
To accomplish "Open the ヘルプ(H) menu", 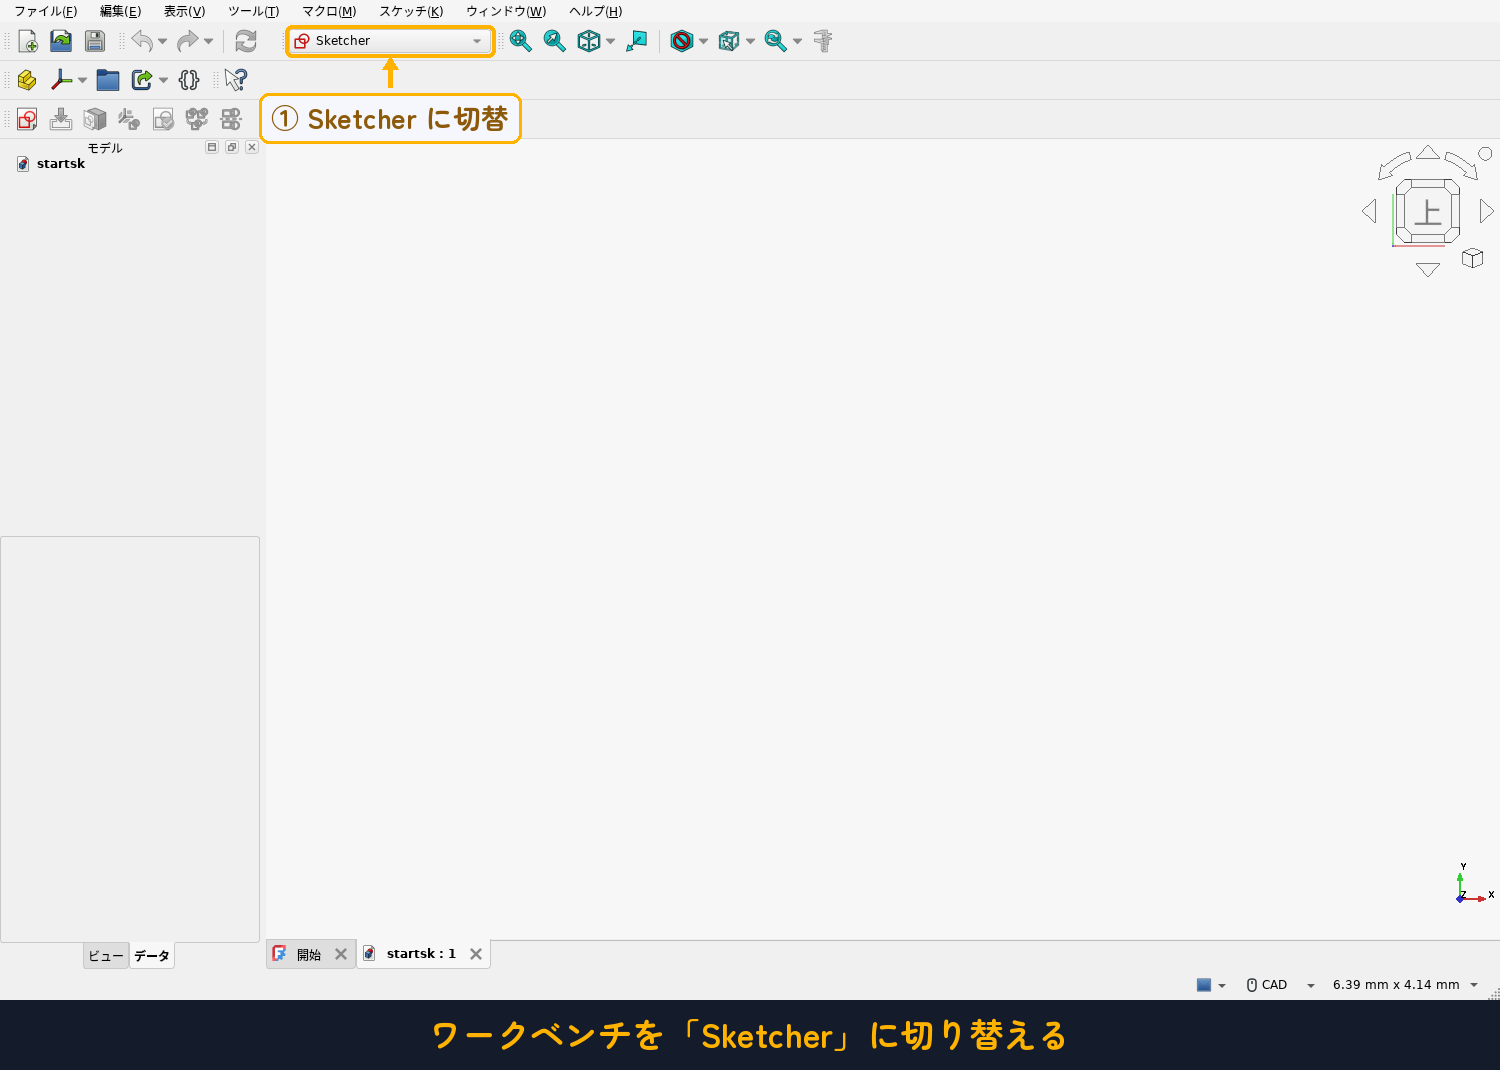I will point(595,11).
